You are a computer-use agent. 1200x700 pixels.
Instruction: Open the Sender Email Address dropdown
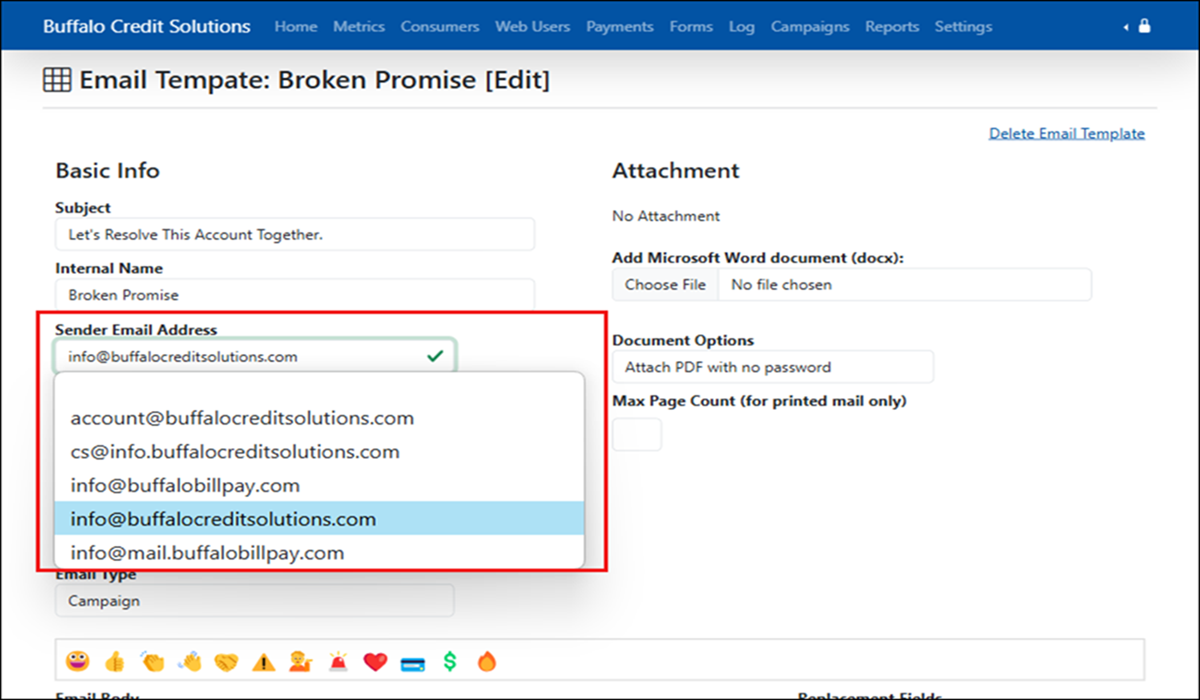(x=255, y=356)
